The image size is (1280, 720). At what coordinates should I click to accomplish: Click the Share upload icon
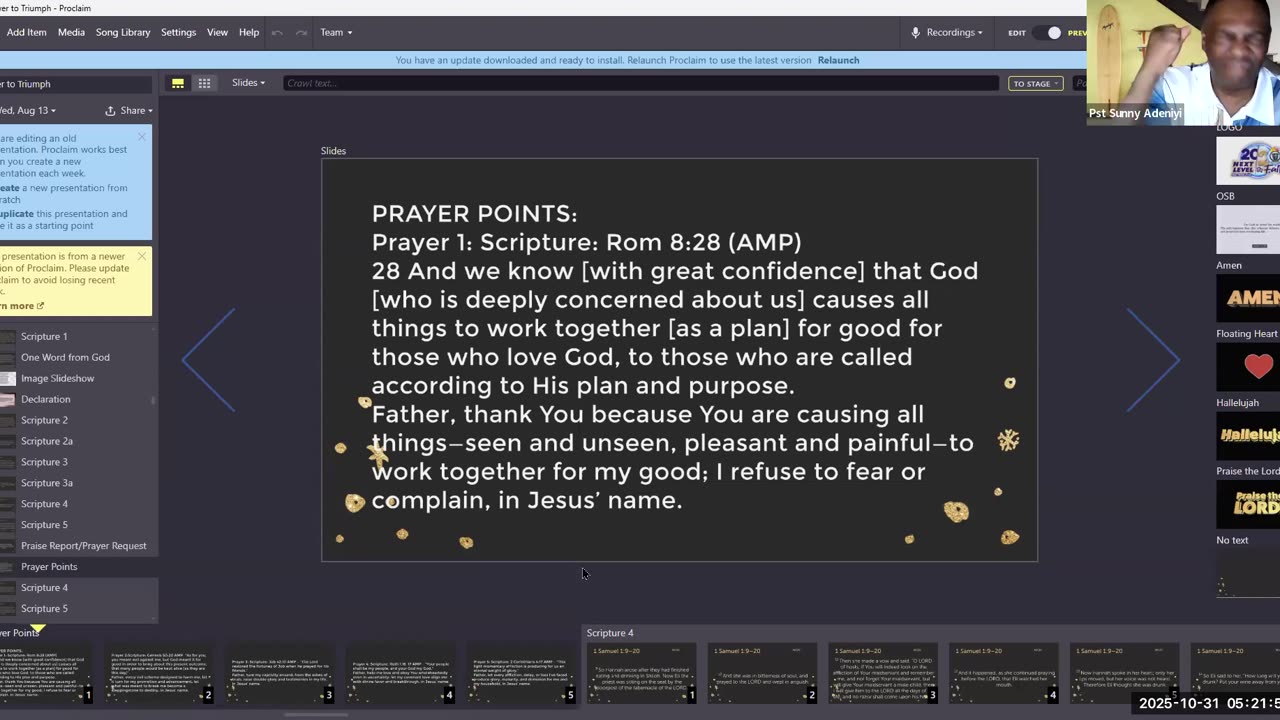click(110, 110)
